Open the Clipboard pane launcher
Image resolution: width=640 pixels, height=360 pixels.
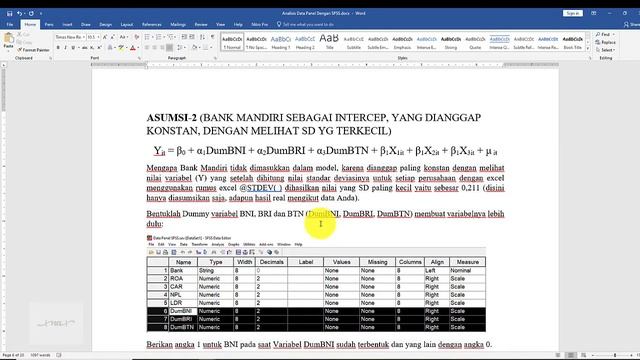coord(50,58)
